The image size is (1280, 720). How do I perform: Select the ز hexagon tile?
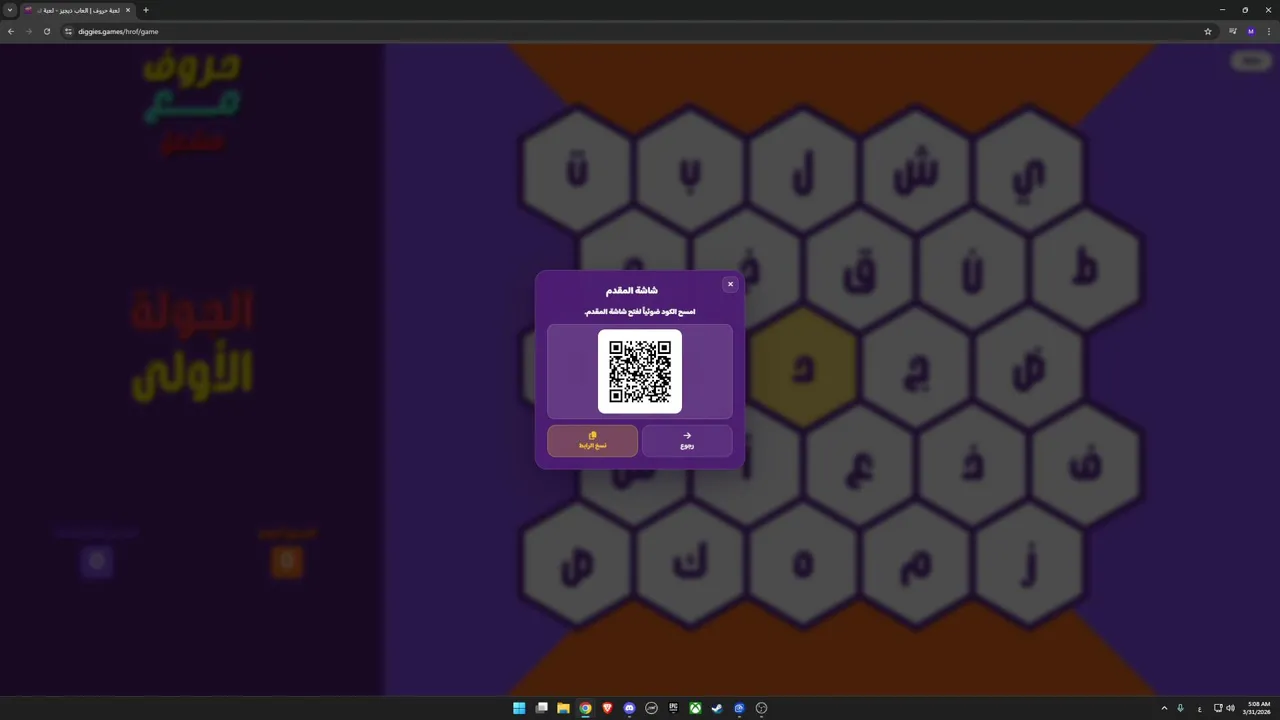click(1029, 564)
